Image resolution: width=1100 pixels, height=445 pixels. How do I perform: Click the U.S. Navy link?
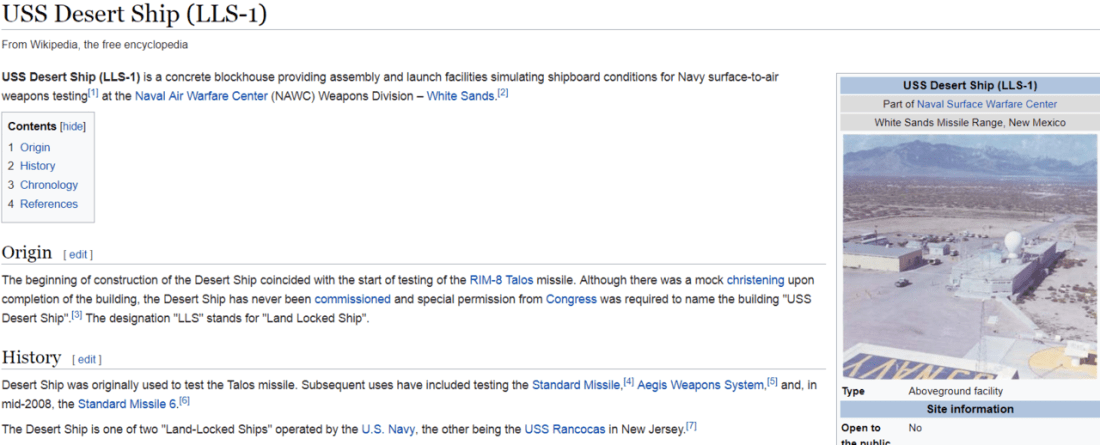(x=387, y=429)
